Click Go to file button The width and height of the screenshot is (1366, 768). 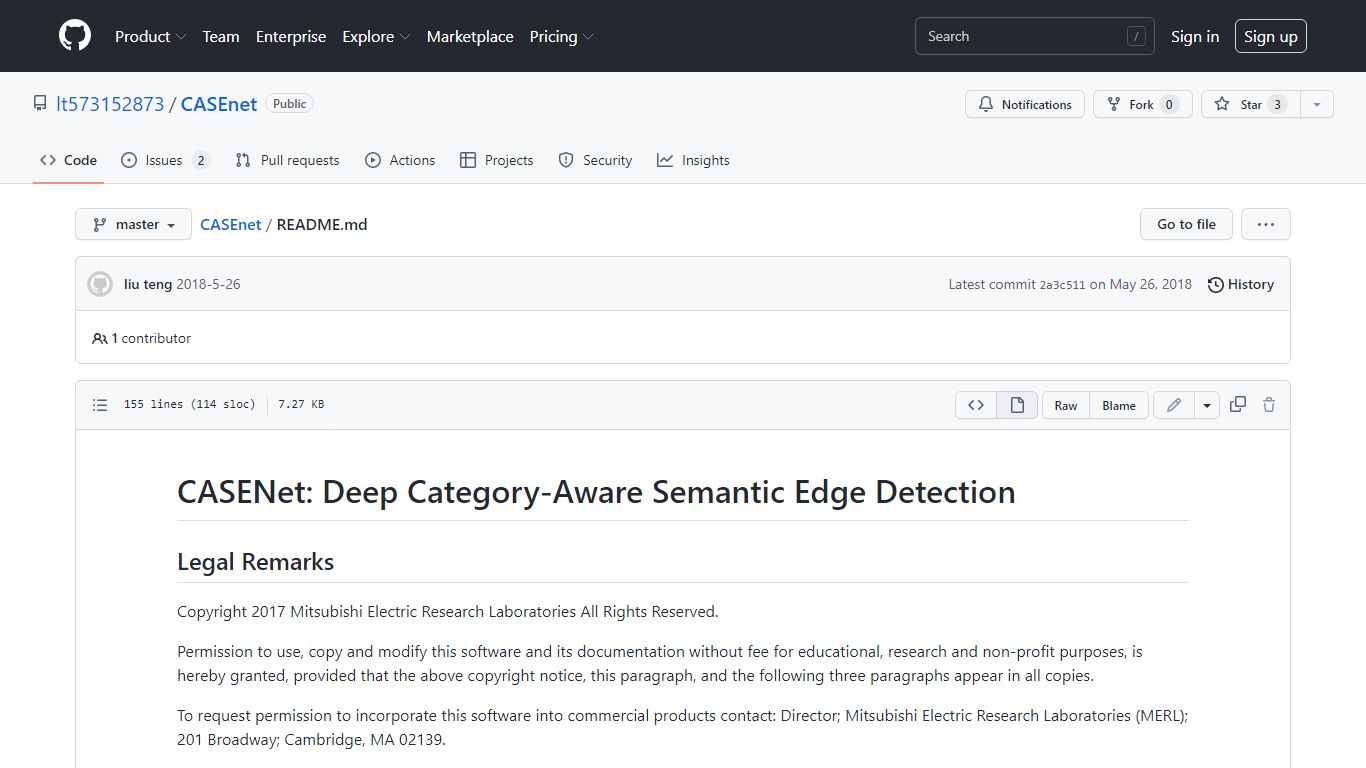point(1186,224)
